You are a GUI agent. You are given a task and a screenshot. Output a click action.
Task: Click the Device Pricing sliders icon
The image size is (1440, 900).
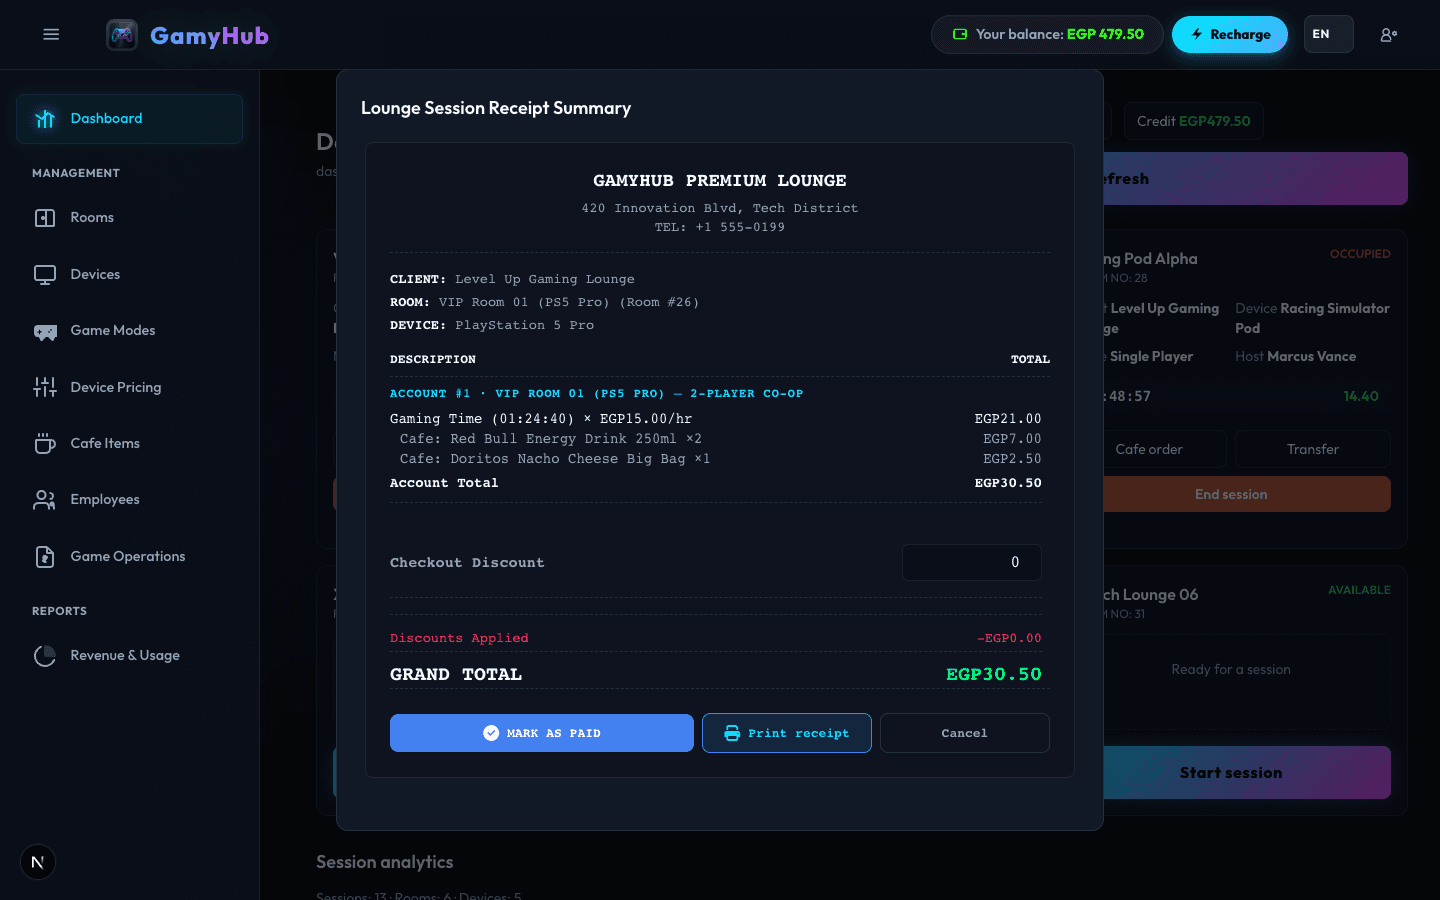tap(45, 387)
